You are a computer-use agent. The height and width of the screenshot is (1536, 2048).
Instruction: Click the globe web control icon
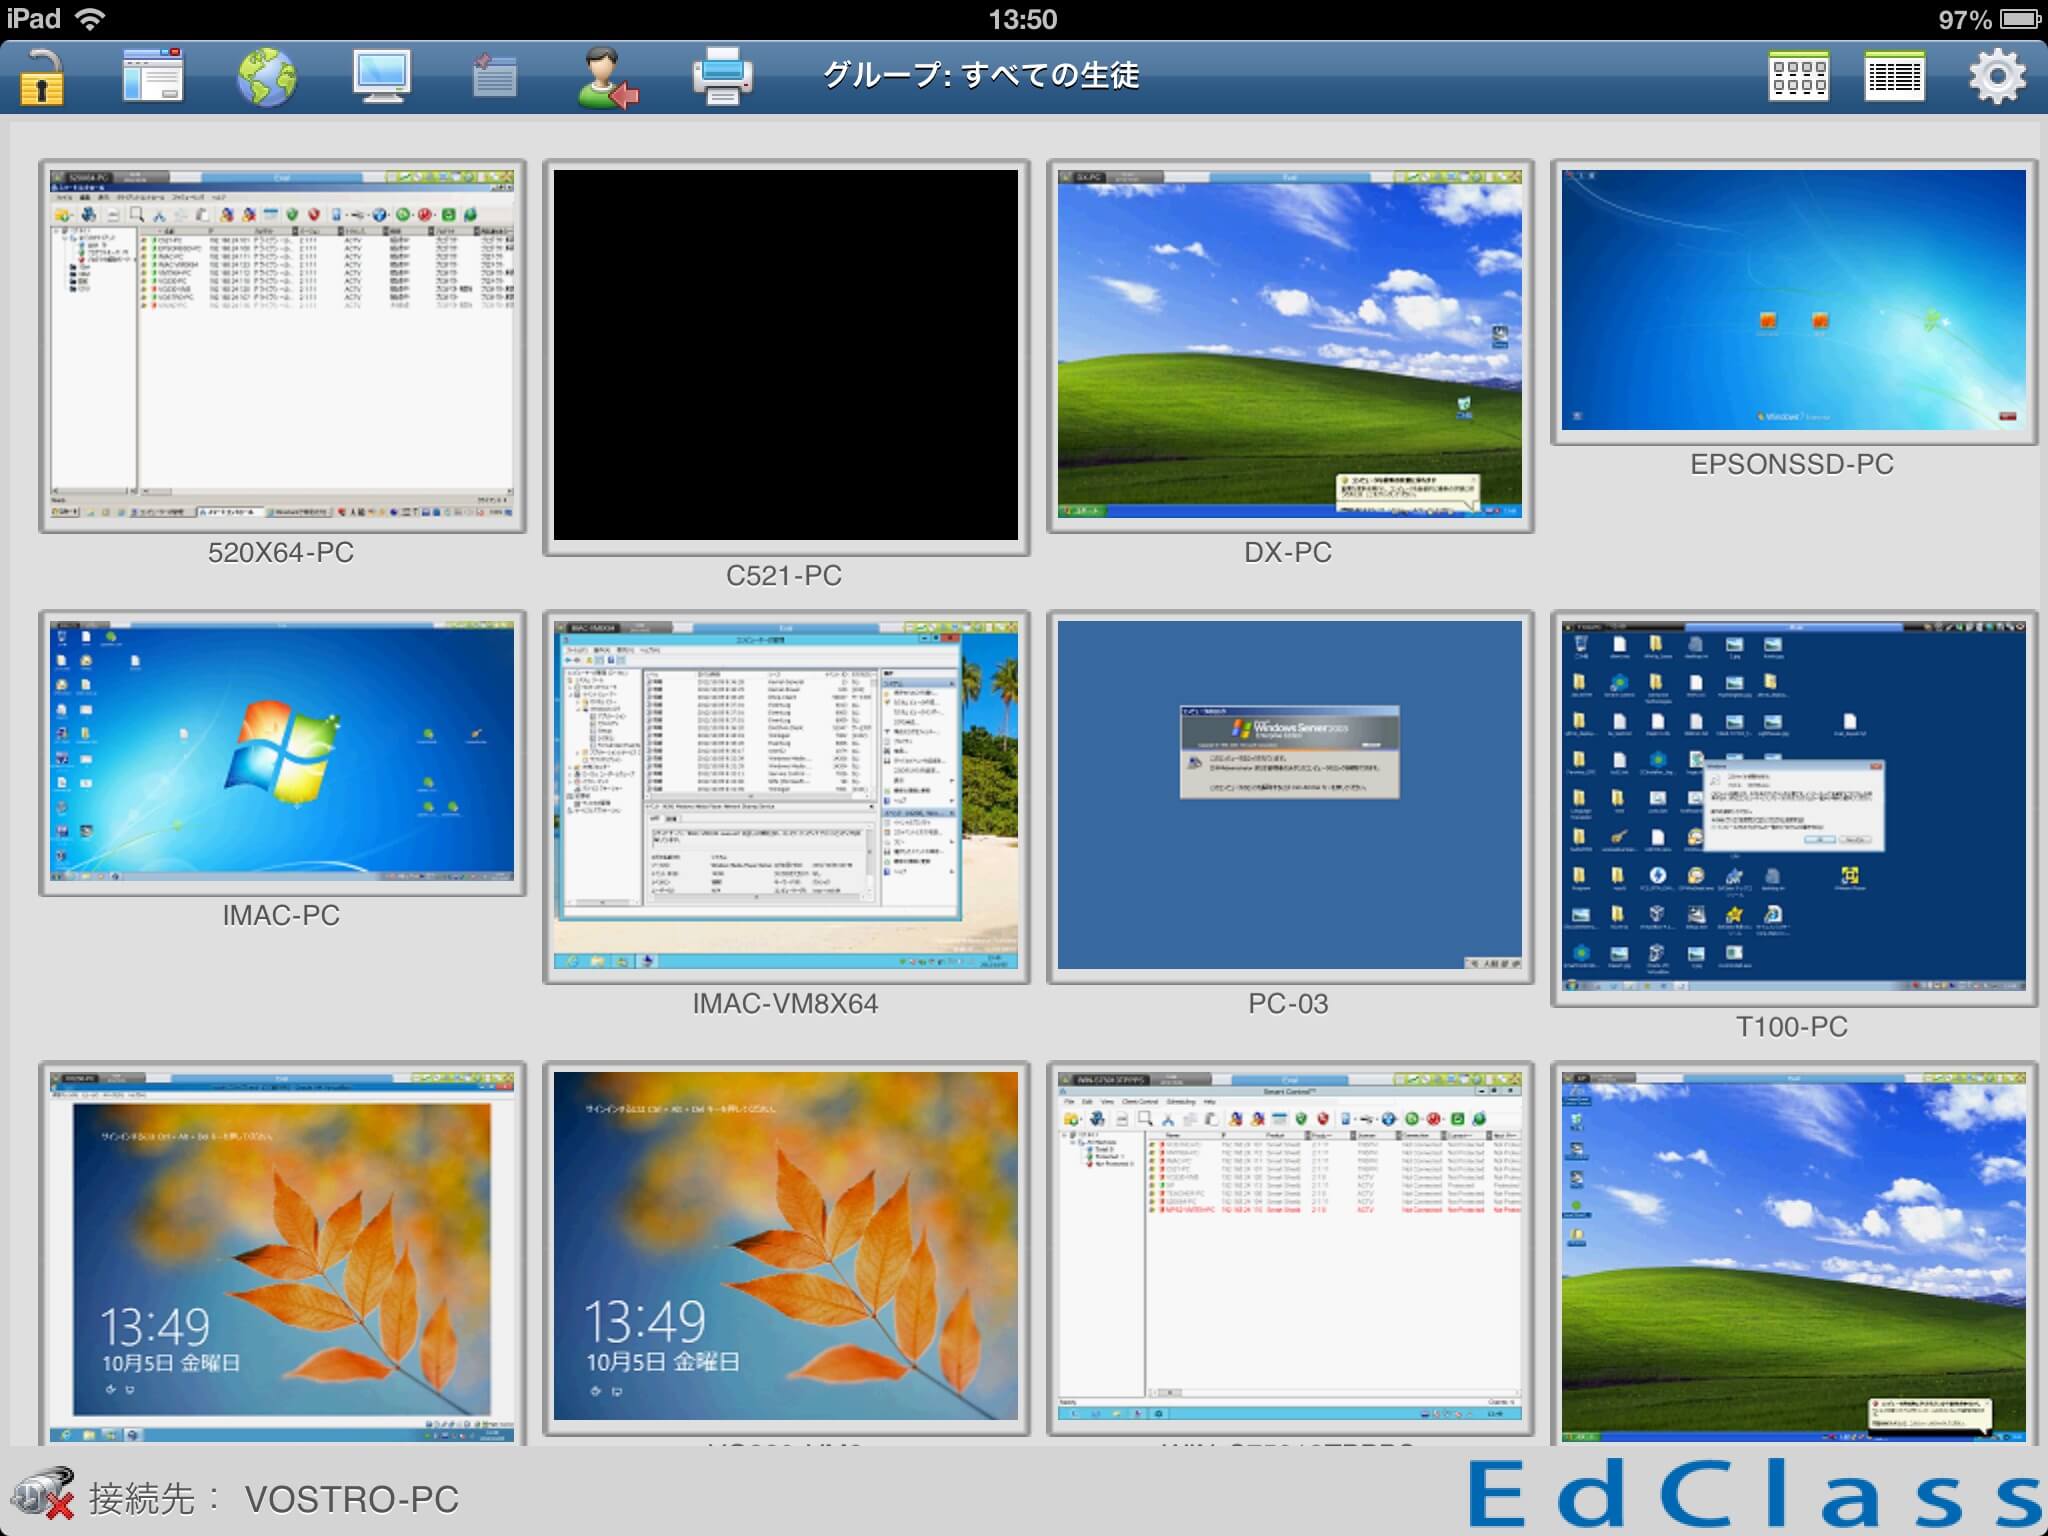[x=267, y=77]
